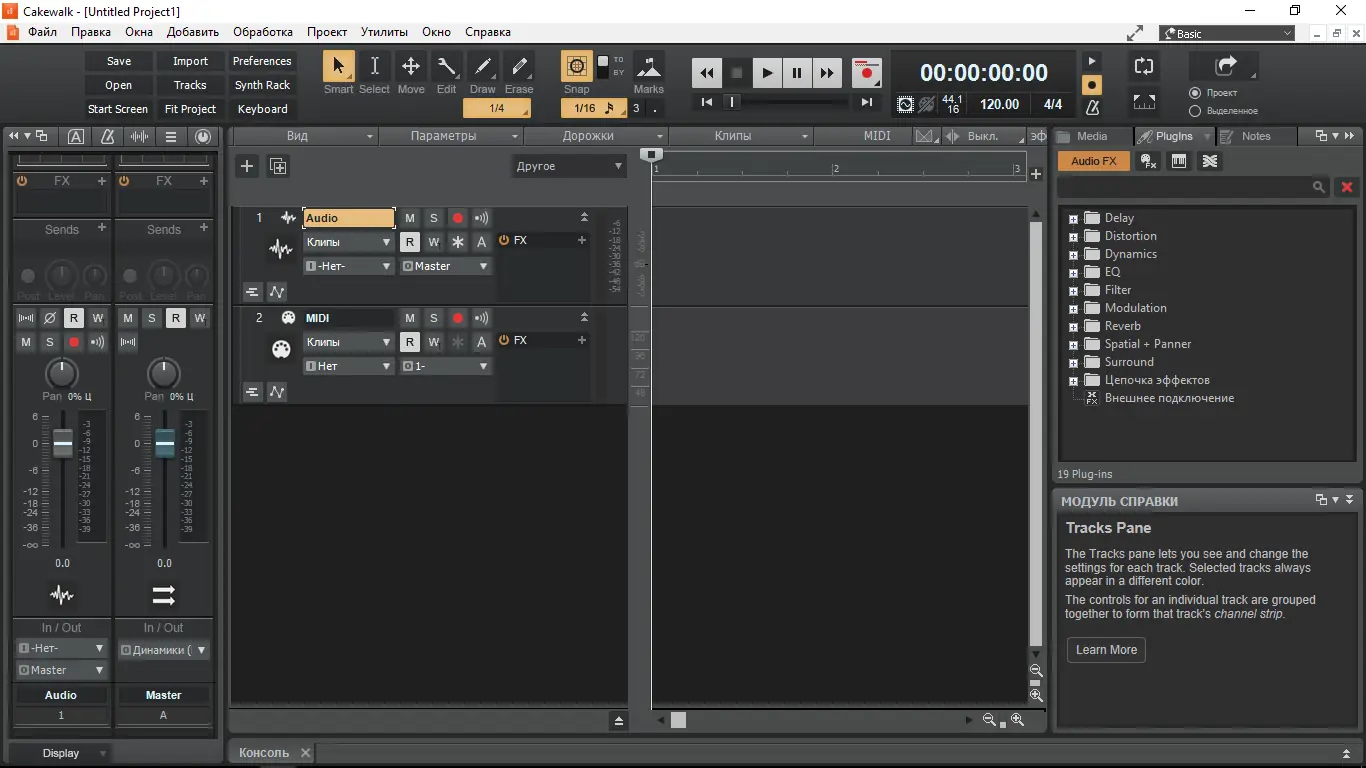Adjust the volume fader on the Audio channel strip
Screen dimensions: 1366x768
click(x=61, y=445)
